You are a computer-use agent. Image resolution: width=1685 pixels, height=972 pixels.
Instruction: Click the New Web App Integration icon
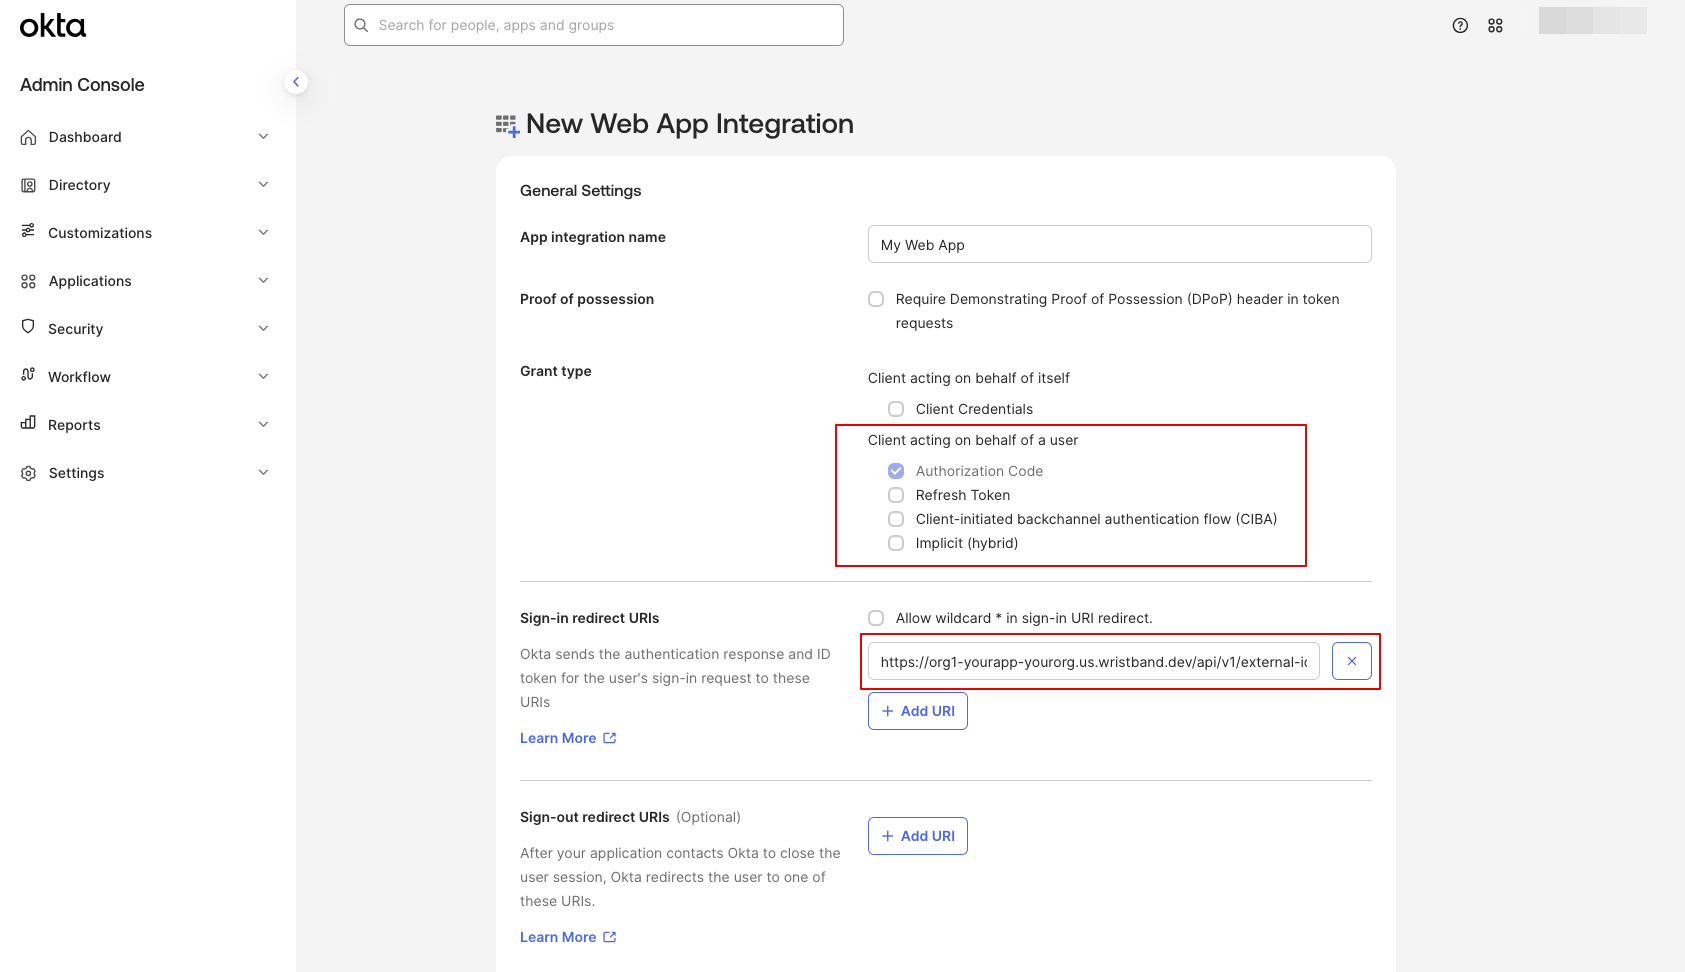(508, 125)
